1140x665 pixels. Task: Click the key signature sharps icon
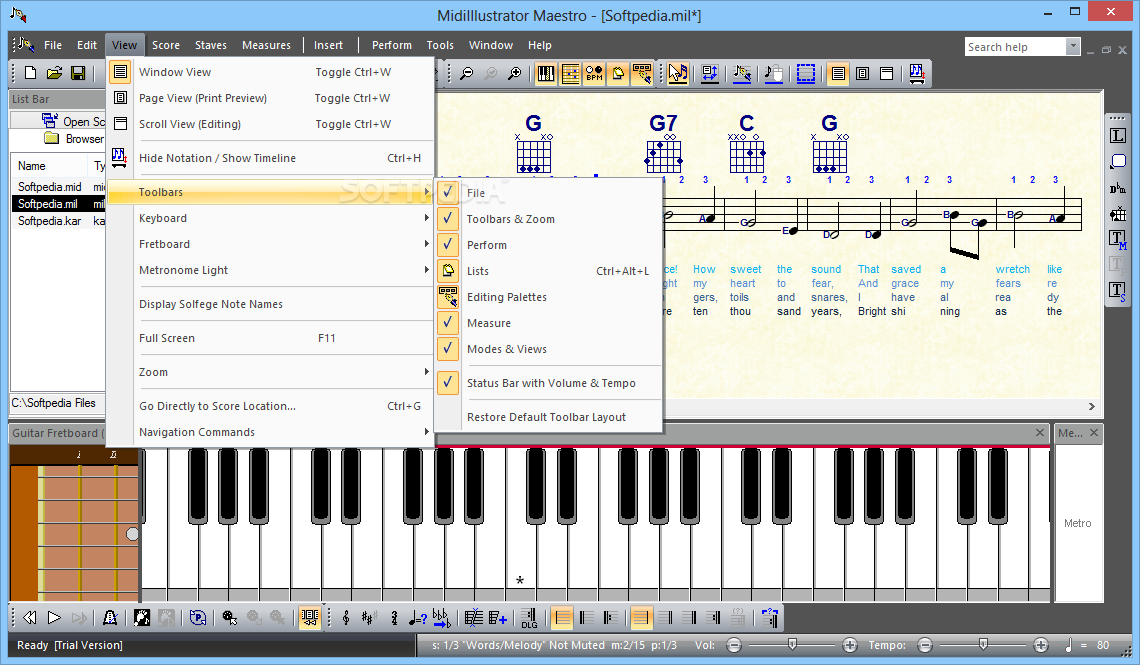pyautogui.click(x=369, y=618)
